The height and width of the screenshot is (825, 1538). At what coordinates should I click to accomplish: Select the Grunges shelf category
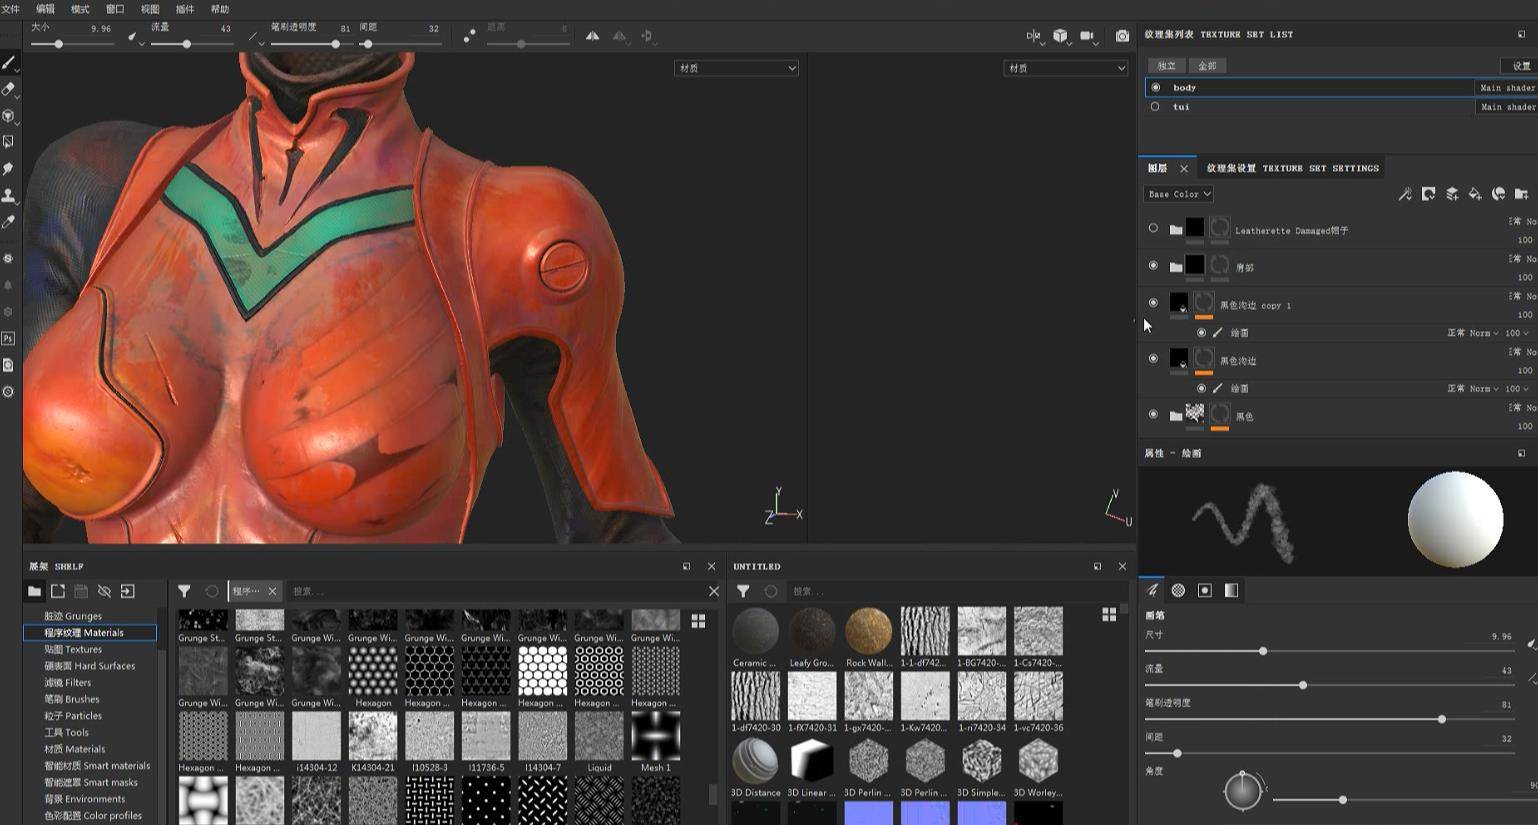[73, 616]
